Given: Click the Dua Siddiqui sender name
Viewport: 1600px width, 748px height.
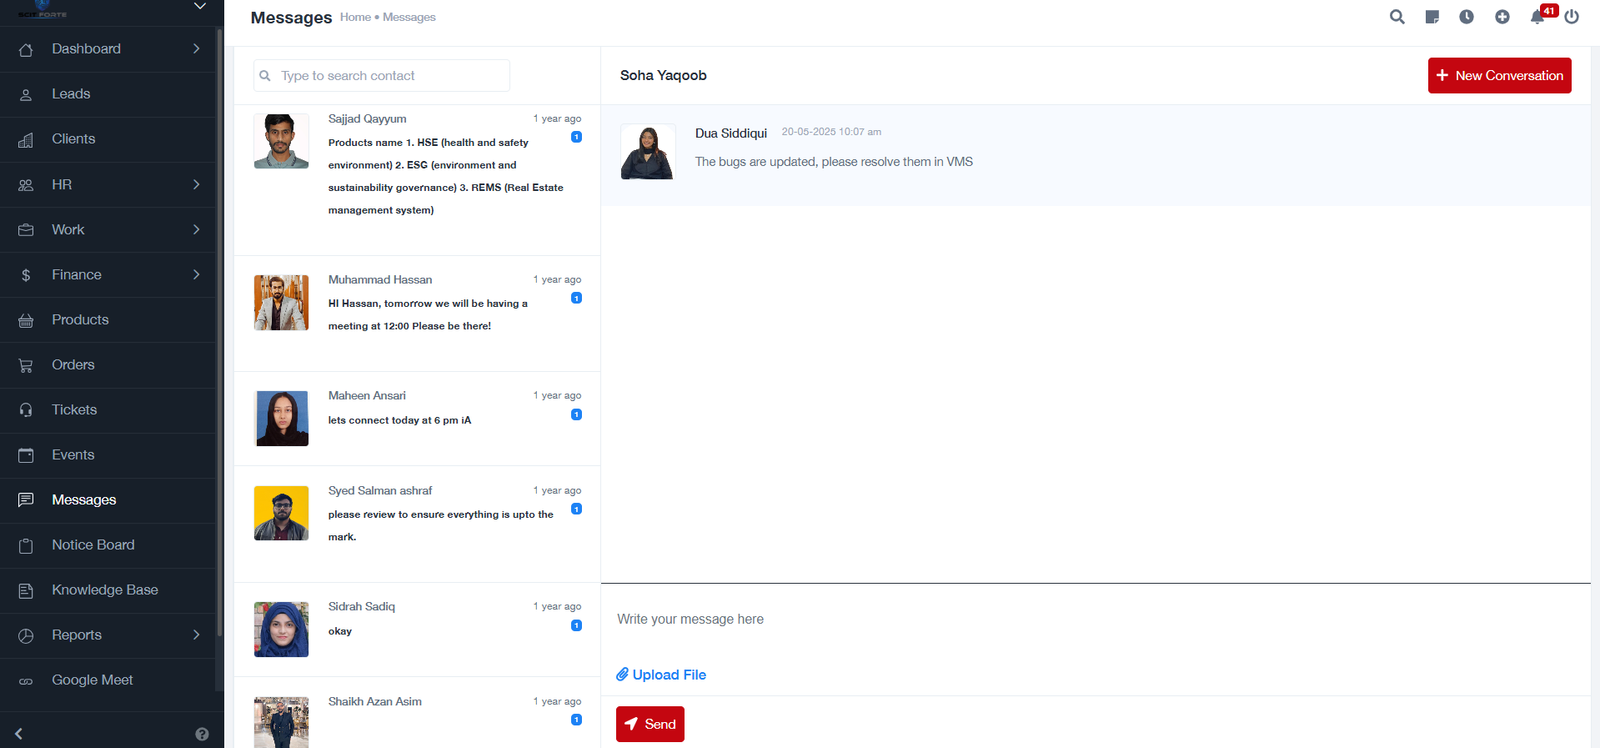Looking at the screenshot, I should point(731,133).
